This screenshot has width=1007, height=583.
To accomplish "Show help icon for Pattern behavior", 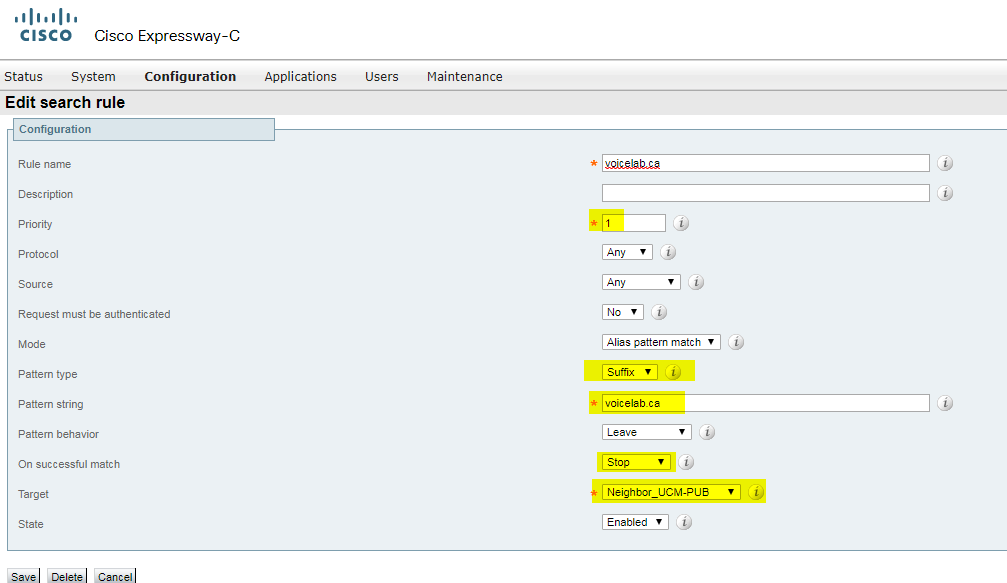I will (x=707, y=432).
